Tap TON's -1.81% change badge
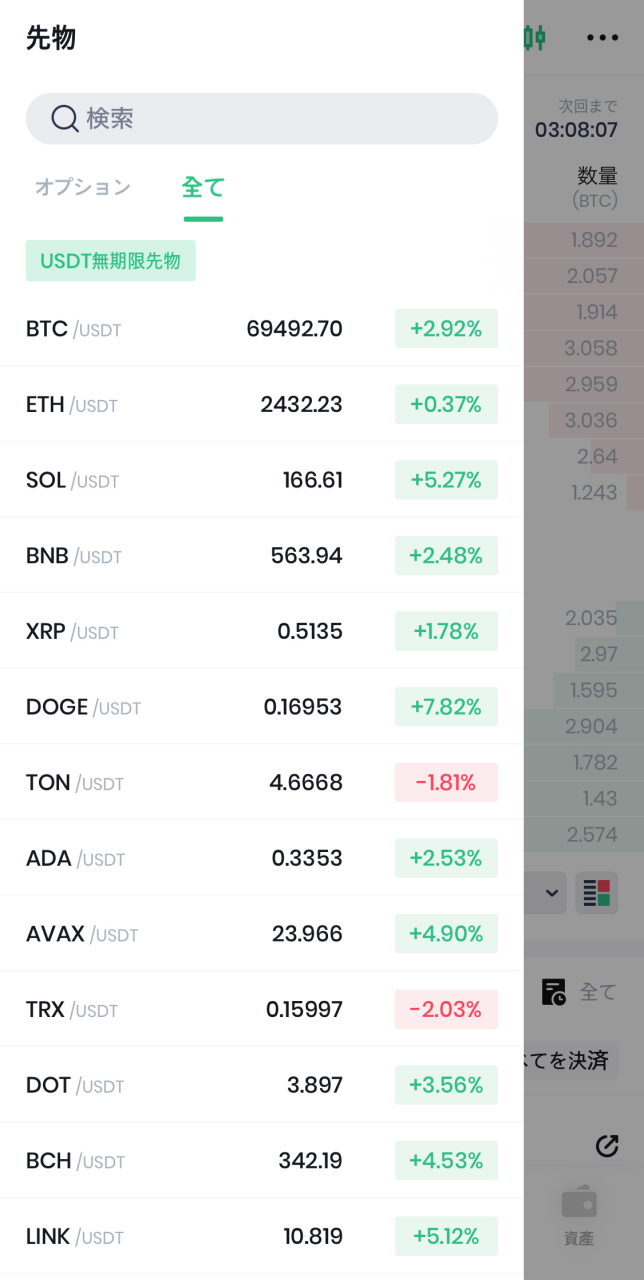 [446, 782]
